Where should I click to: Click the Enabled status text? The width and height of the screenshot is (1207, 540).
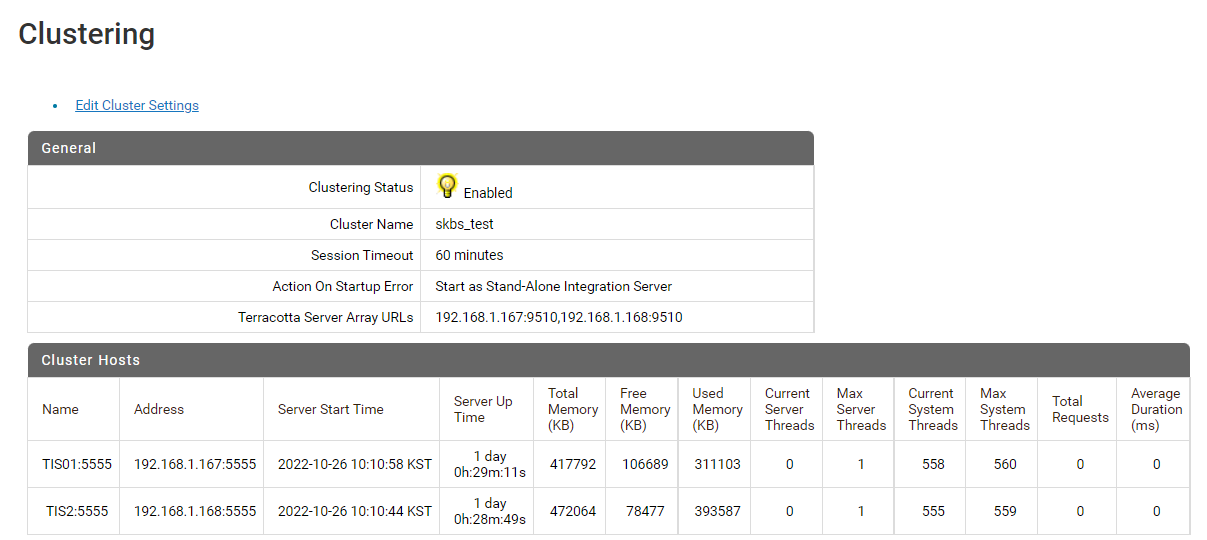click(488, 193)
